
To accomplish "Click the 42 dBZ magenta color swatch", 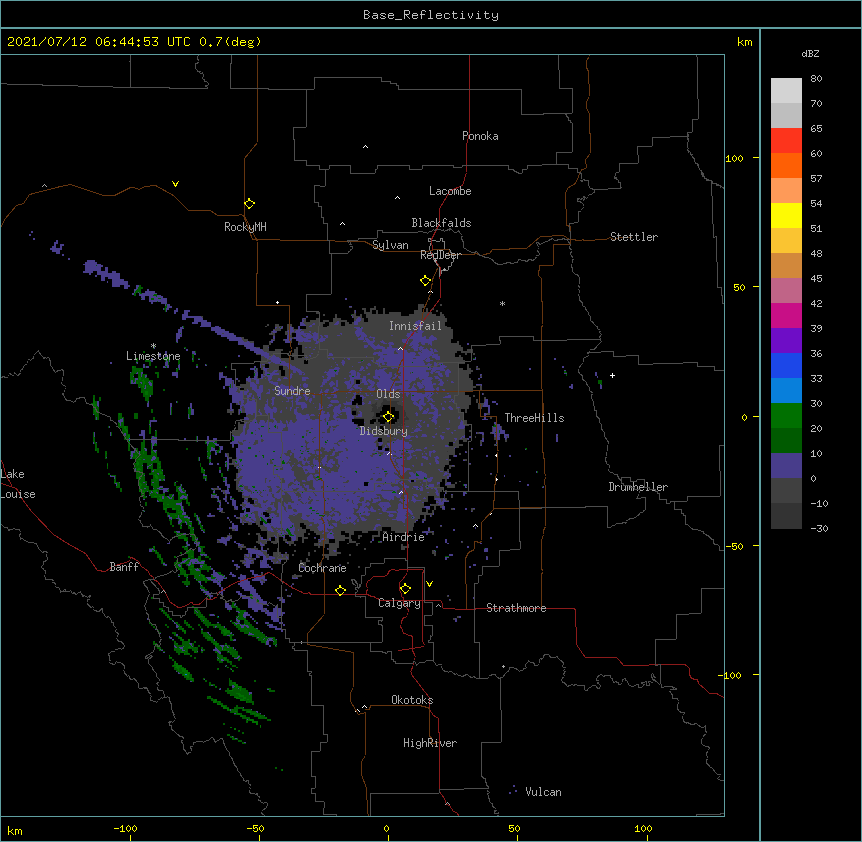I will tap(786, 315).
